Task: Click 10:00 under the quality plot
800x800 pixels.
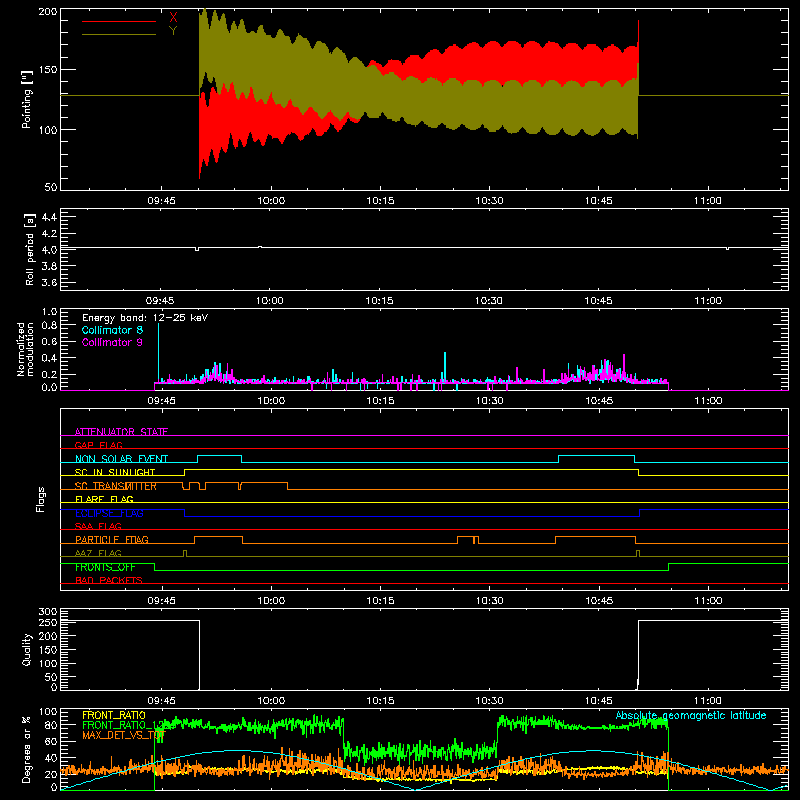Action: pyautogui.click(x=271, y=701)
